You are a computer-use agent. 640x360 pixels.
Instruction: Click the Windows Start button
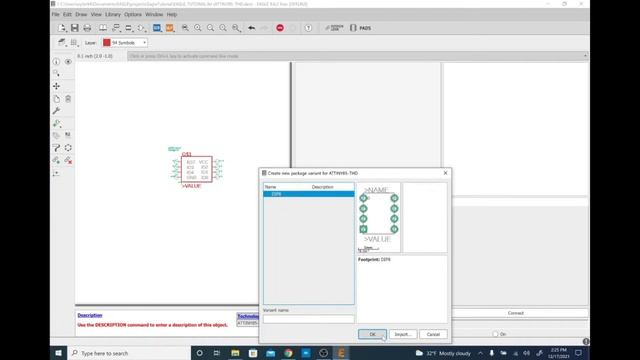coord(58,353)
